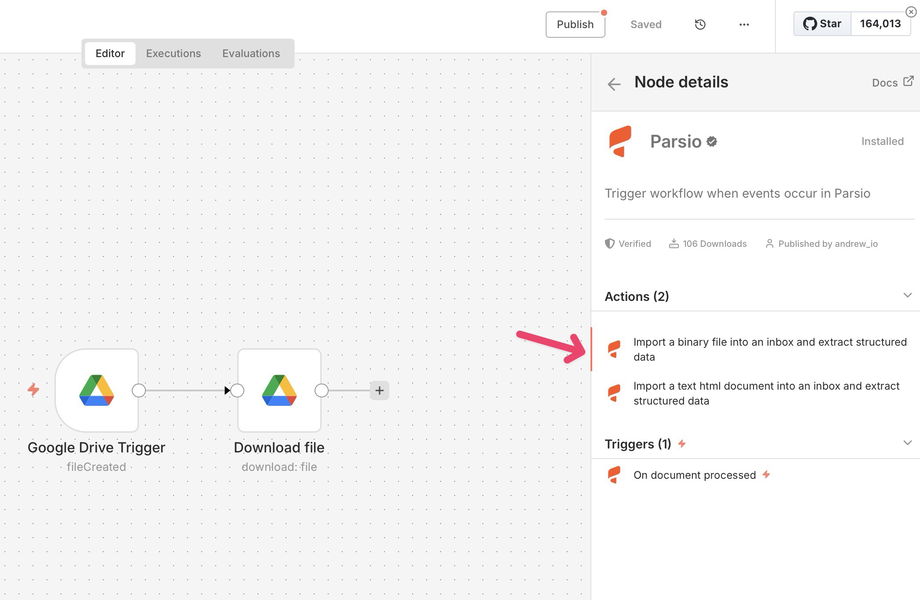Collapse the Actions (2) section
Image resolution: width=920 pixels, height=600 pixels.
[x=907, y=296]
